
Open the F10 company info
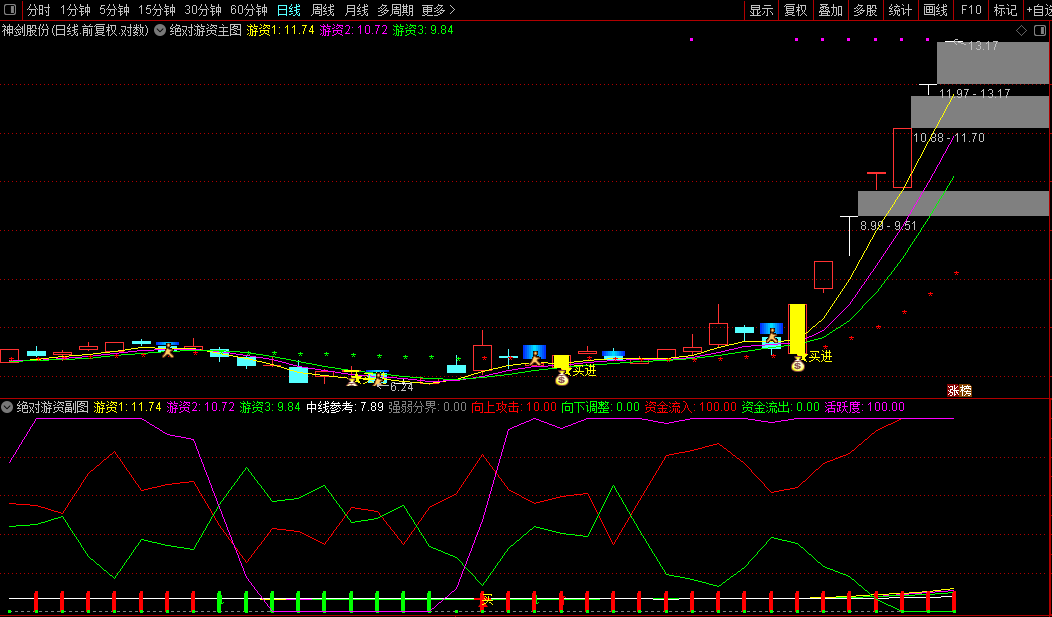tap(971, 10)
